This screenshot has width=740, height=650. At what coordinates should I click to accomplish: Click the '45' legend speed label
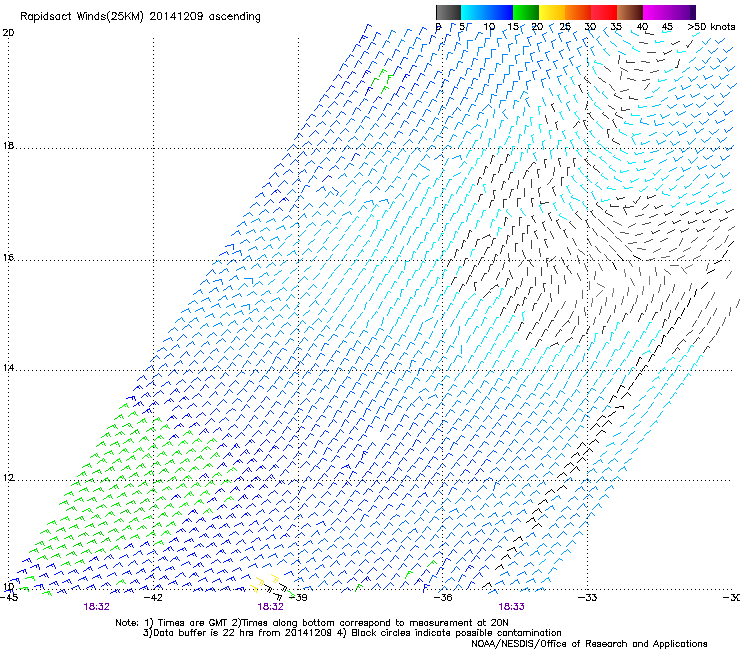click(x=667, y=26)
